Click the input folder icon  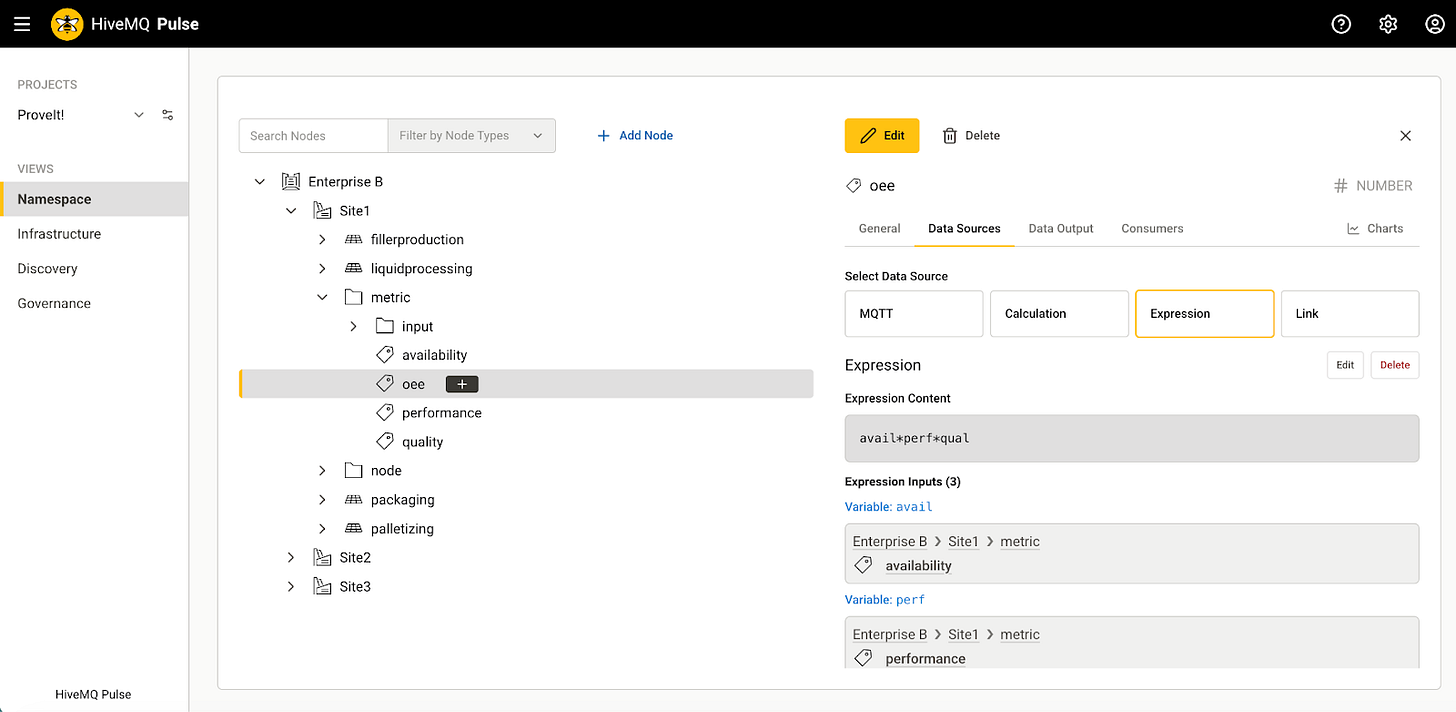385,326
